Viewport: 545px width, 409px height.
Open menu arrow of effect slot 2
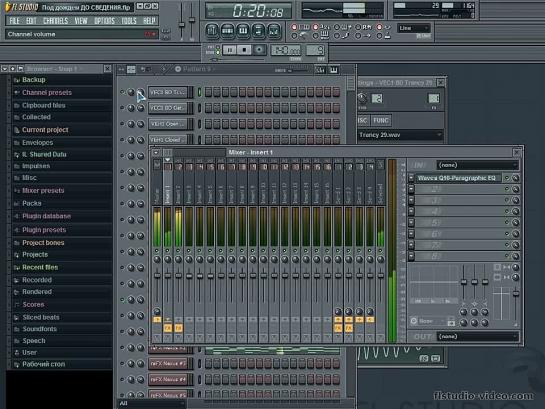(x=411, y=189)
